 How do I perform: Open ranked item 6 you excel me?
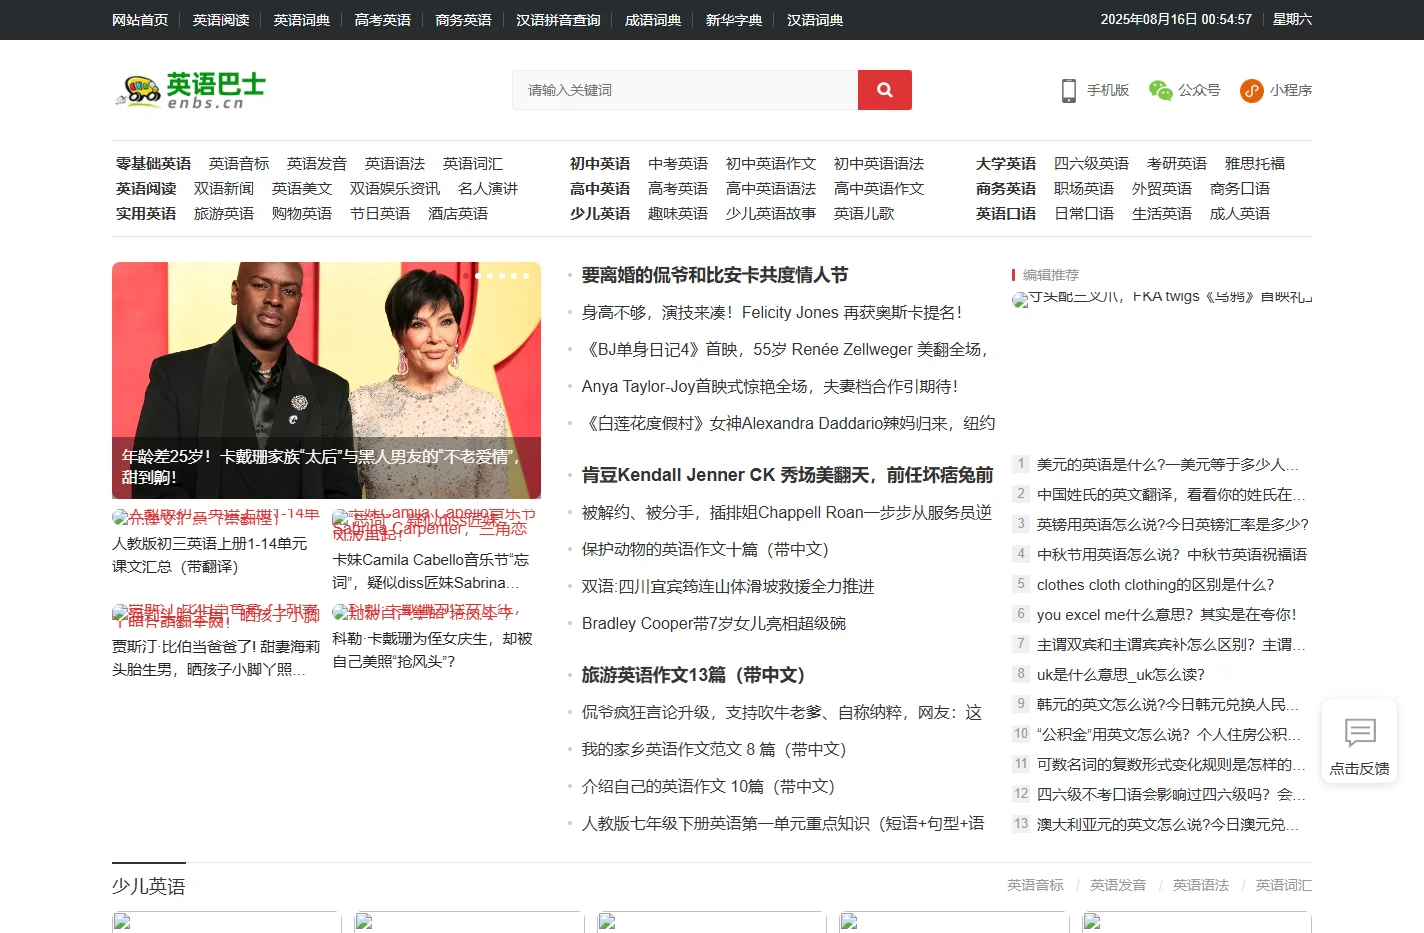click(x=1166, y=615)
